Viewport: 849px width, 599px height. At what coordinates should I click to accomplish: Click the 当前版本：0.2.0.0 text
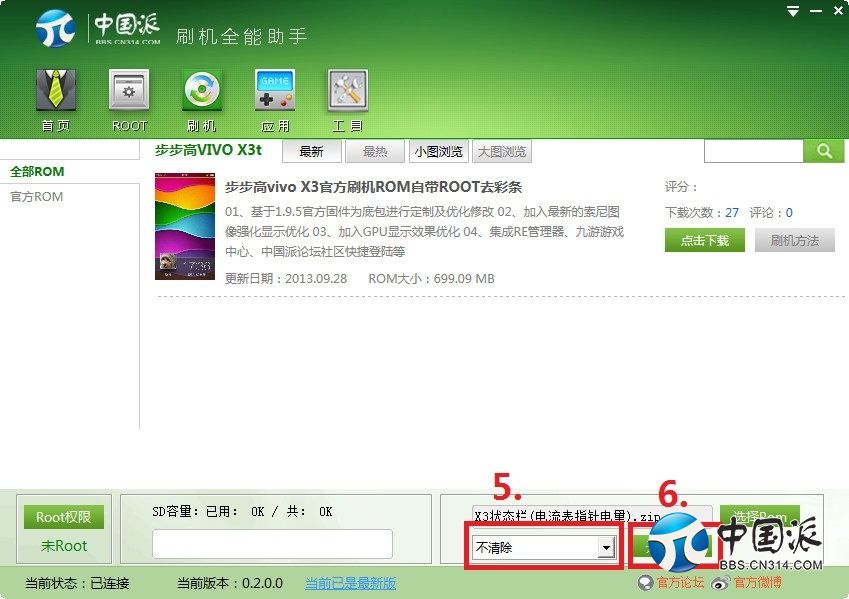pyautogui.click(x=230, y=583)
